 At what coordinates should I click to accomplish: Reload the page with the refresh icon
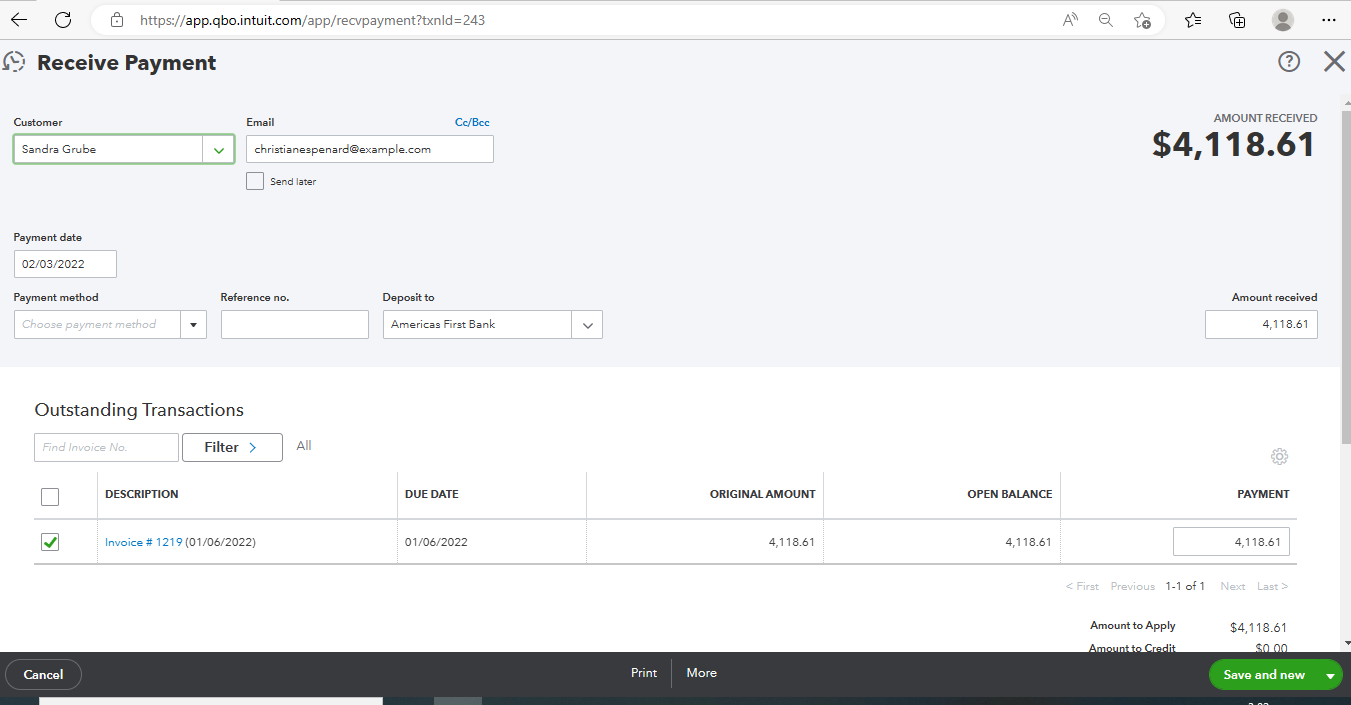click(x=62, y=19)
